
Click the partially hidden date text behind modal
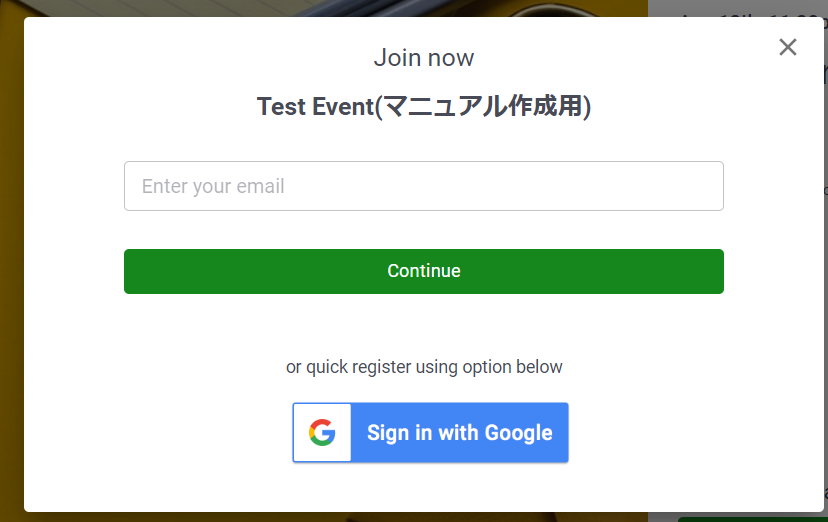click(750, 13)
